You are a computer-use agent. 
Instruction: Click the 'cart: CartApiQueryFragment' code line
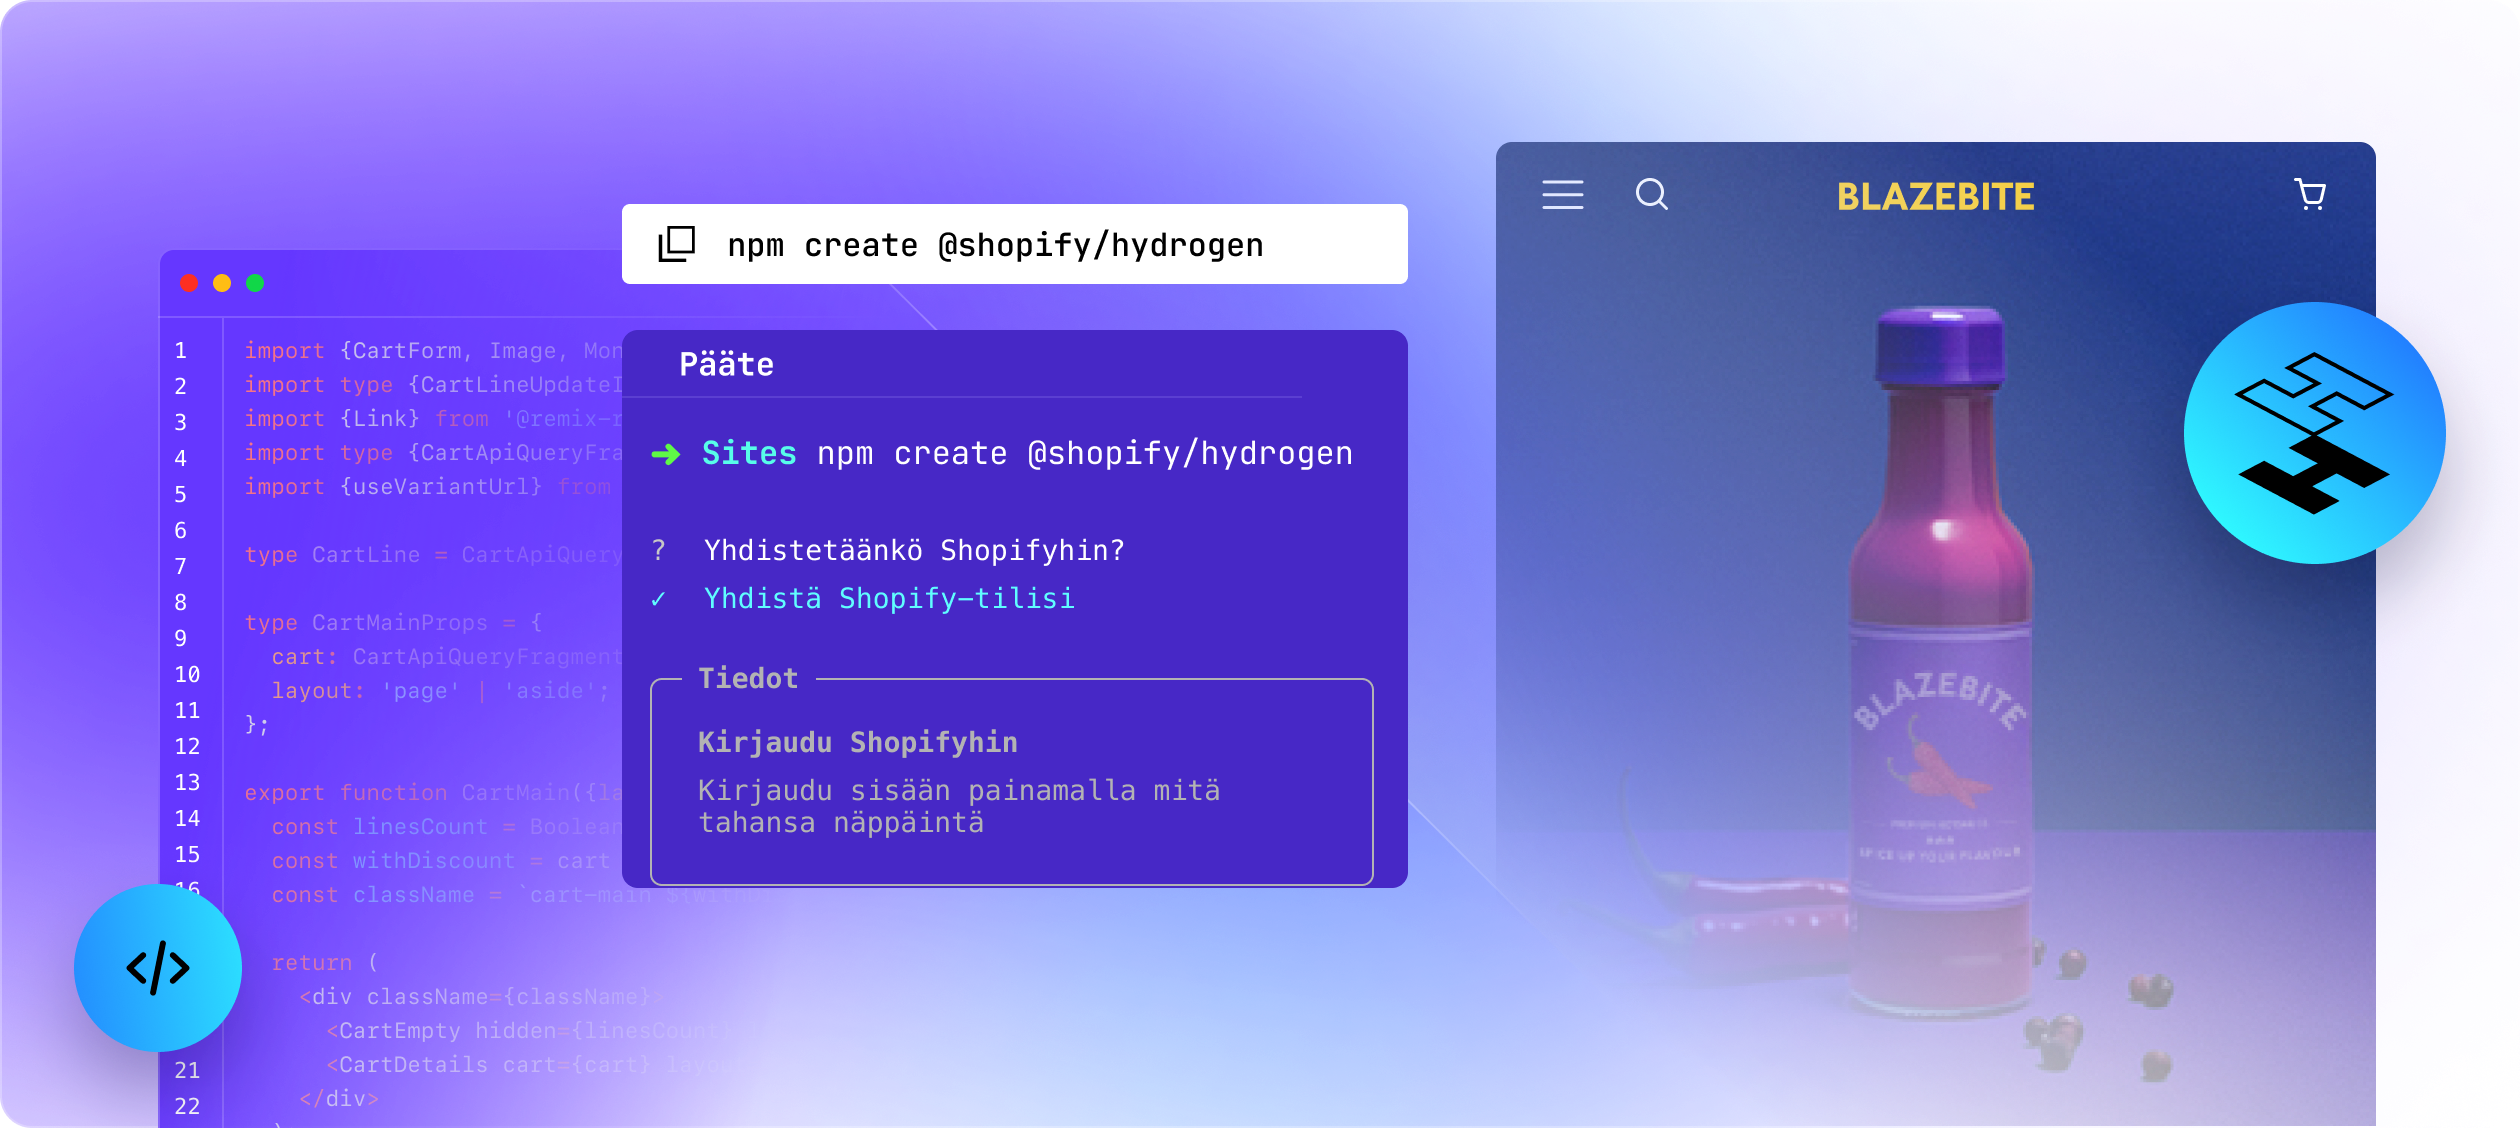coord(446,657)
